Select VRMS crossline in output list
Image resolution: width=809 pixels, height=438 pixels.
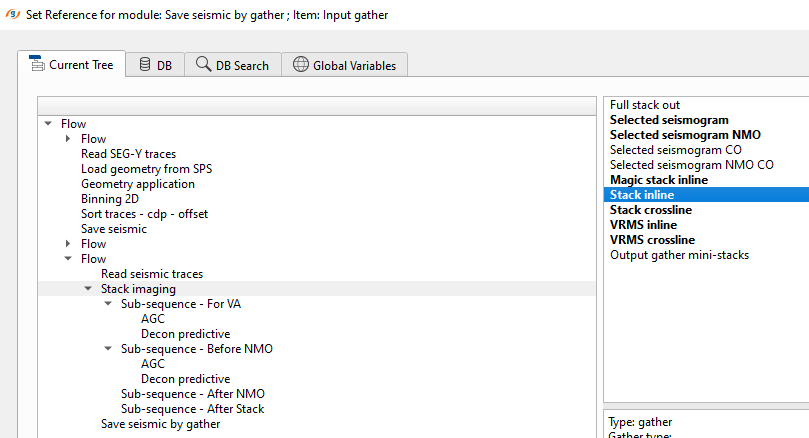[651, 240]
